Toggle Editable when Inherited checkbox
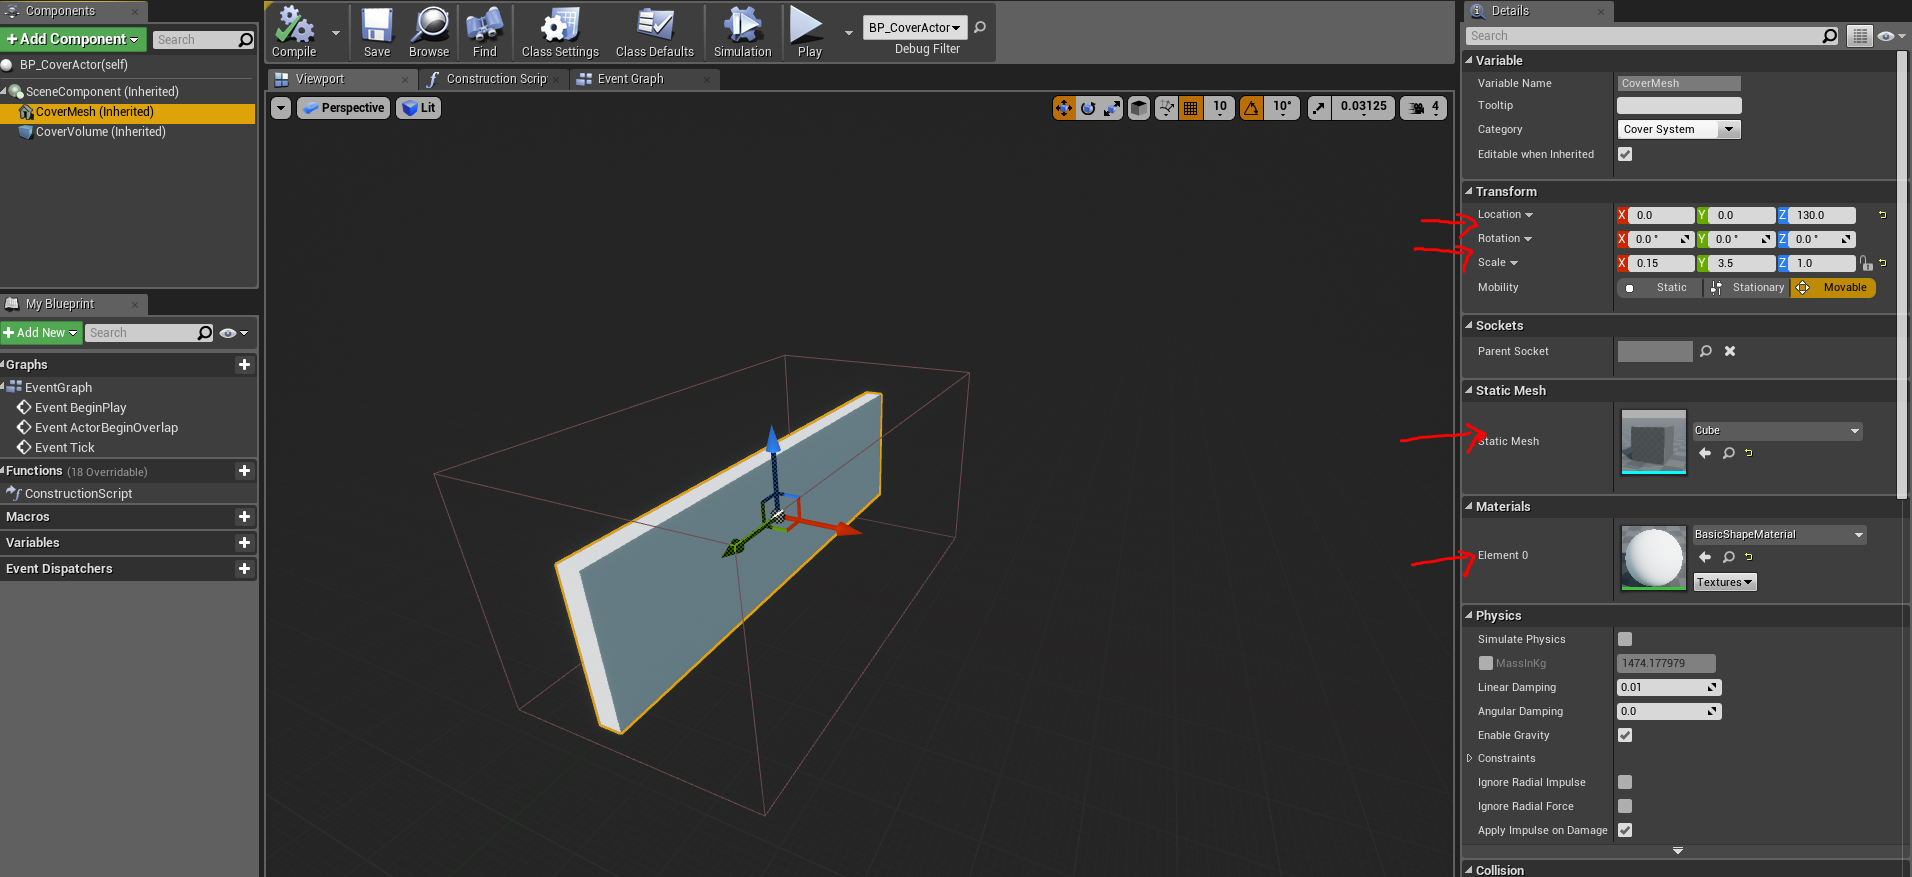Screen dimensions: 1912x877 tap(1625, 154)
